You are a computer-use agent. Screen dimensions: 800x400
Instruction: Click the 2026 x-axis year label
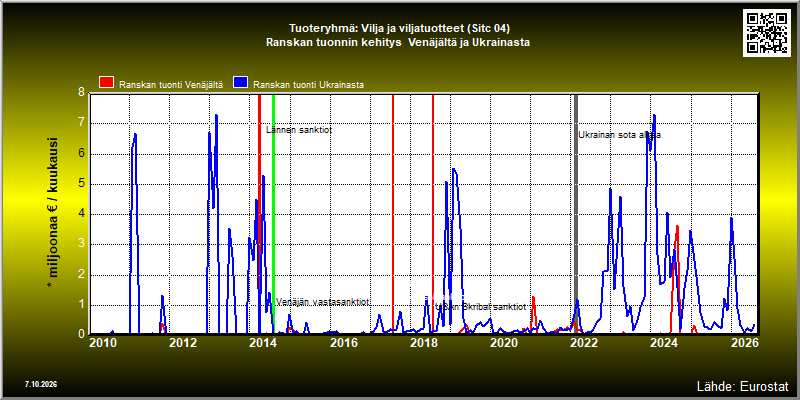point(745,343)
